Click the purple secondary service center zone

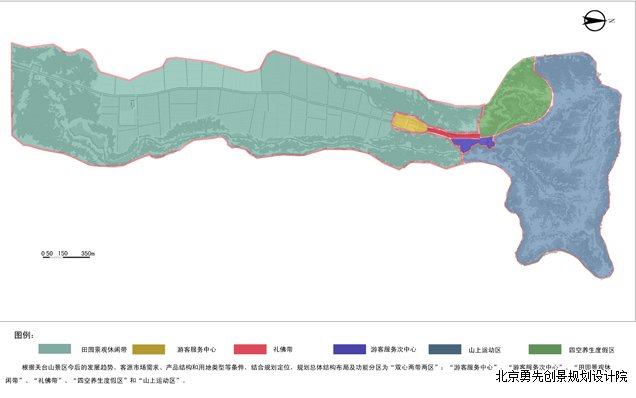[x=473, y=144]
